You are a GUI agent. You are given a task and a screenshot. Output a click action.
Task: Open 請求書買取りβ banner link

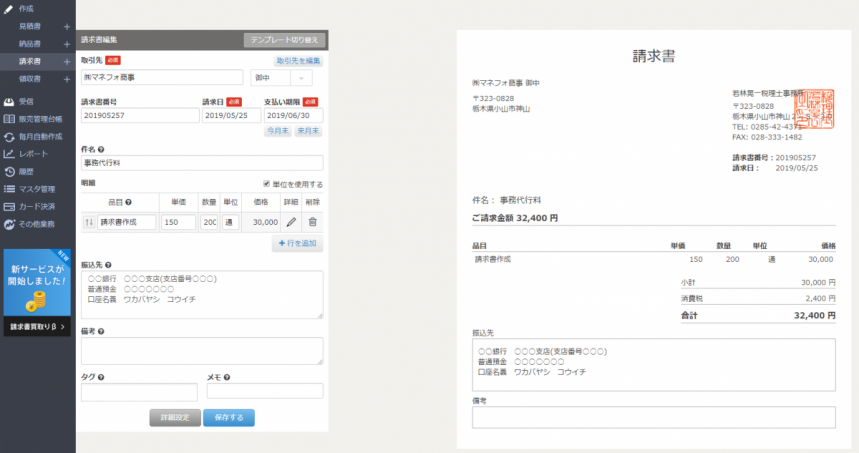(x=37, y=326)
